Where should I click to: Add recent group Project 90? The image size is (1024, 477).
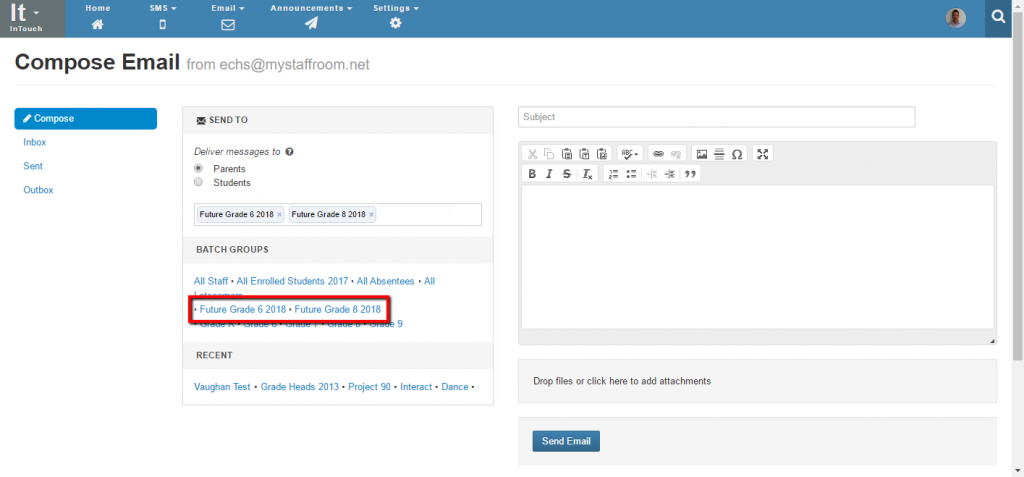point(369,387)
